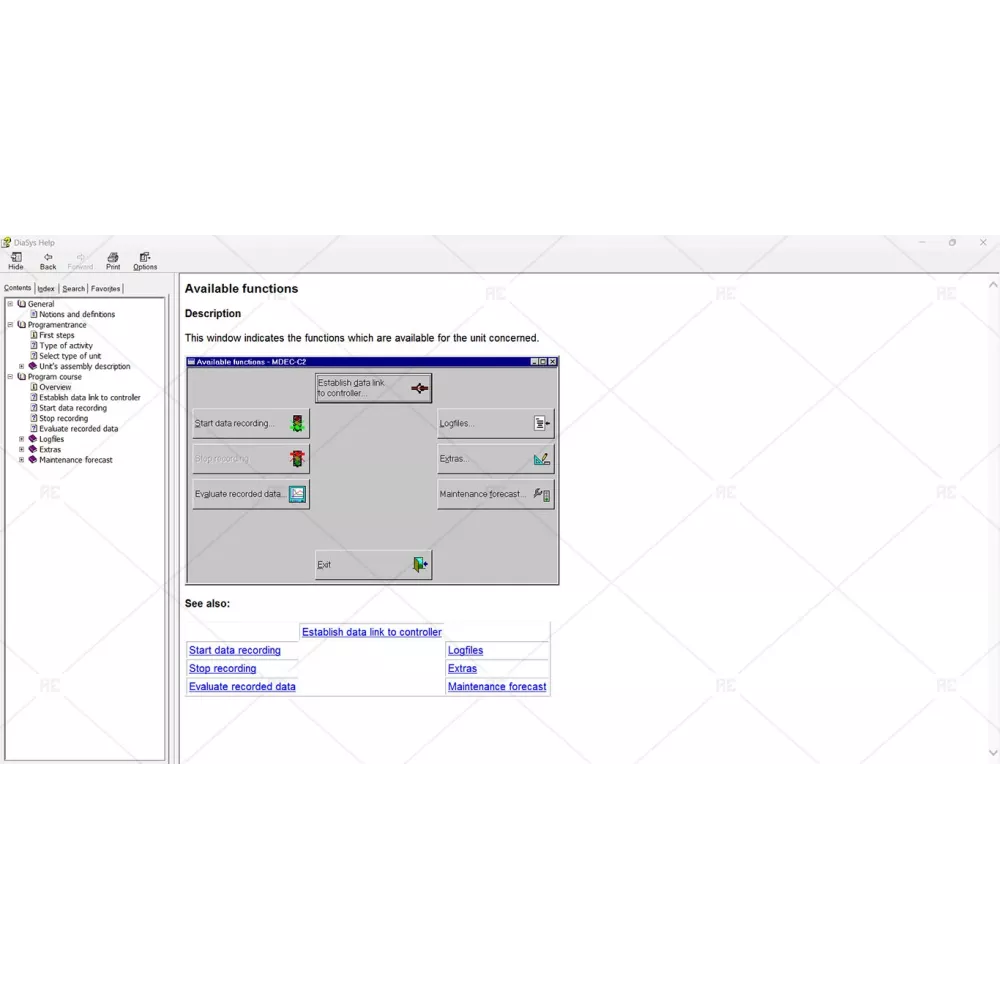
Task: Collapse the Program course tree node
Action: (10, 377)
